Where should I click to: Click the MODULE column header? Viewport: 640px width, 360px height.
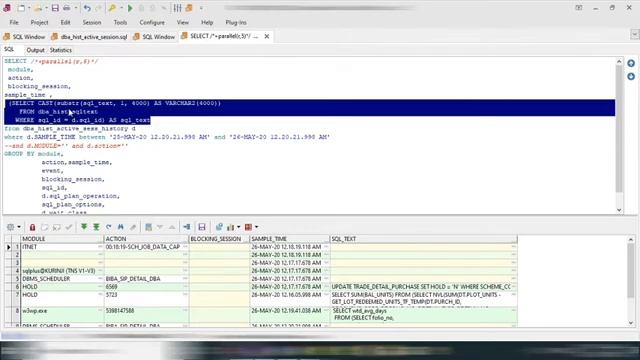tap(62, 239)
